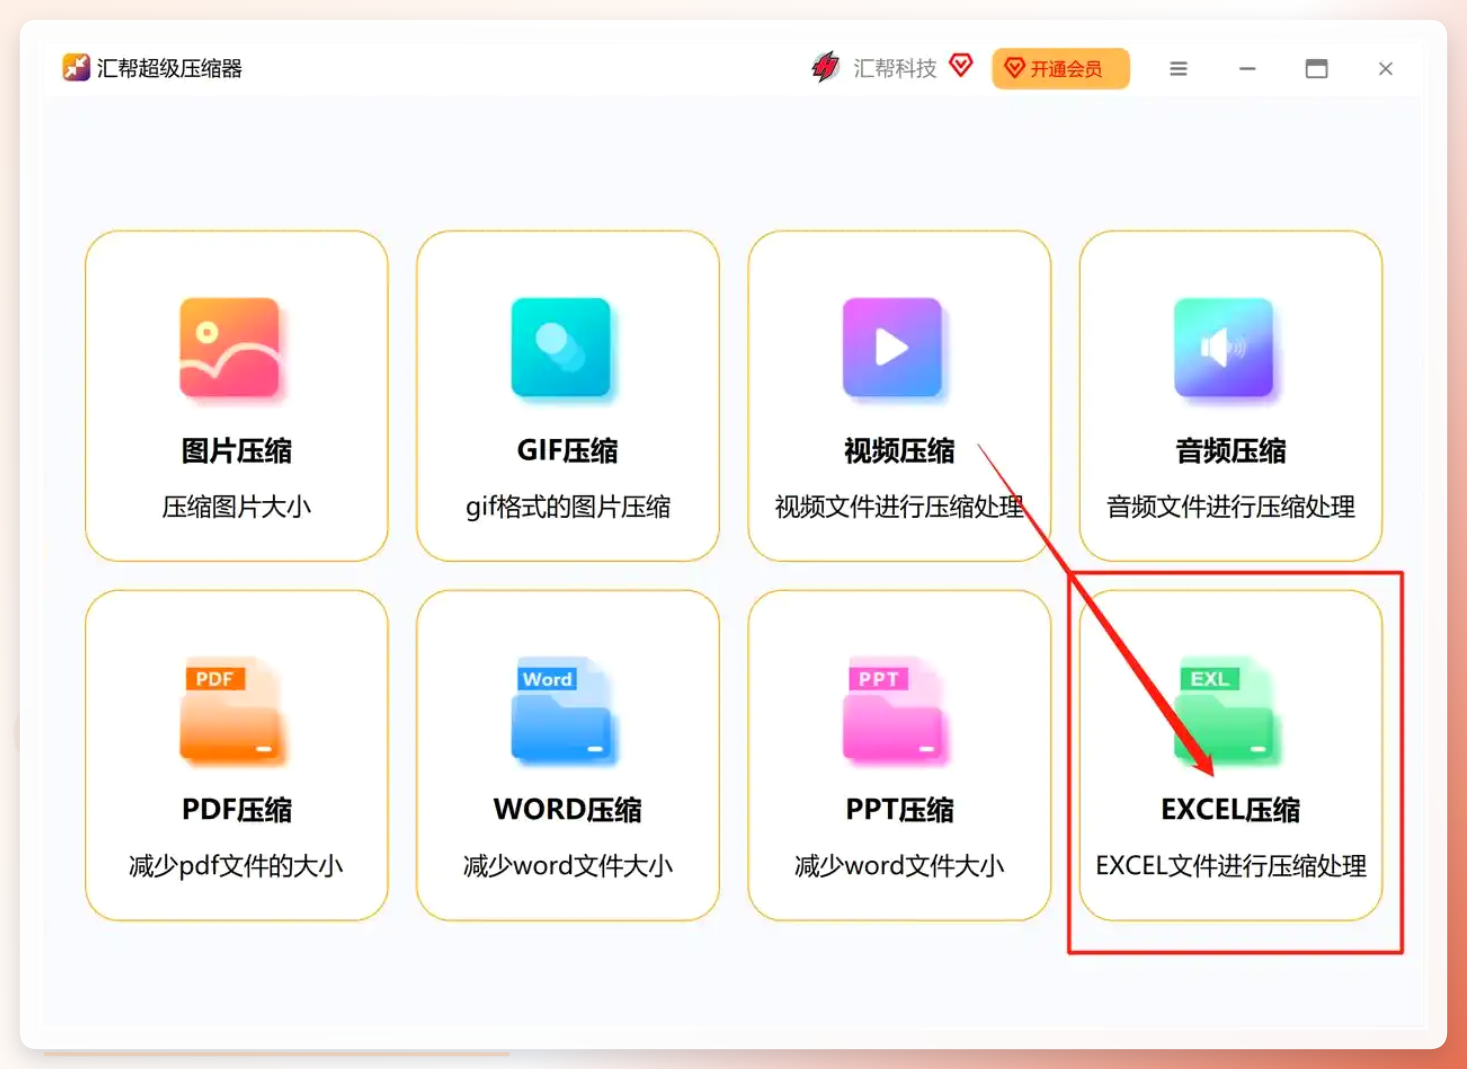Click the 开通会员 membership button
This screenshot has width=1467, height=1069.
[1061, 68]
